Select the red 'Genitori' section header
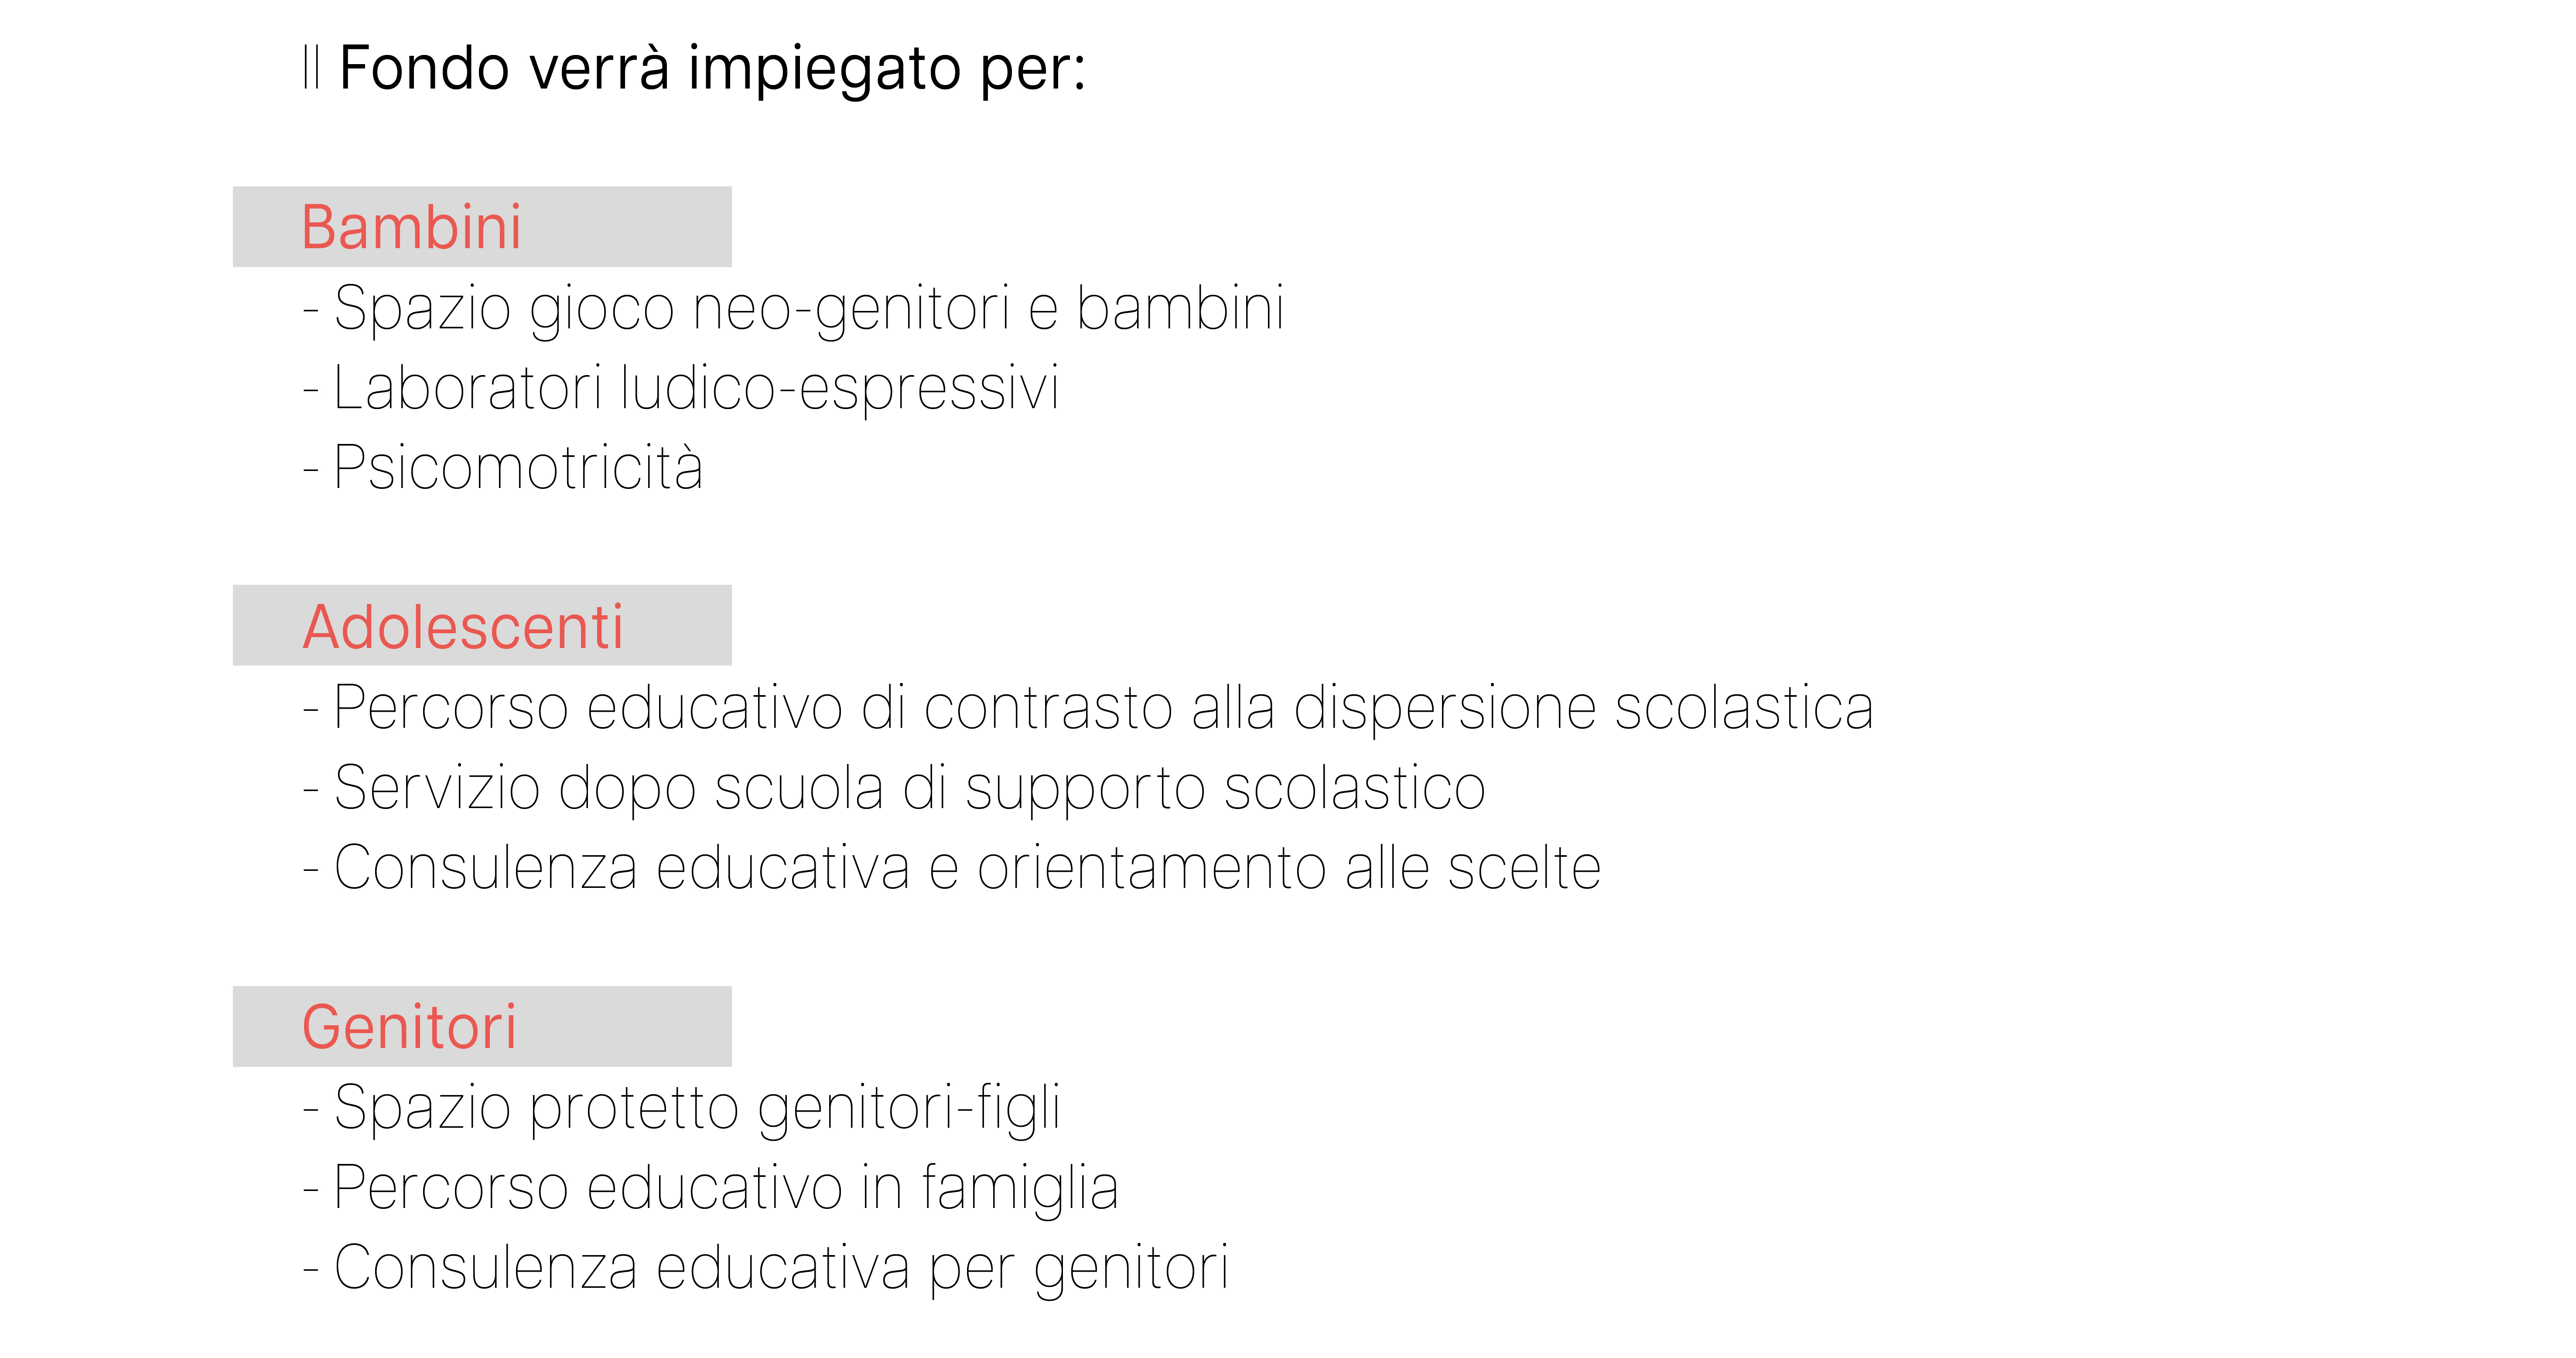Viewport: 2576px width, 1358px height. point(409,1027)
